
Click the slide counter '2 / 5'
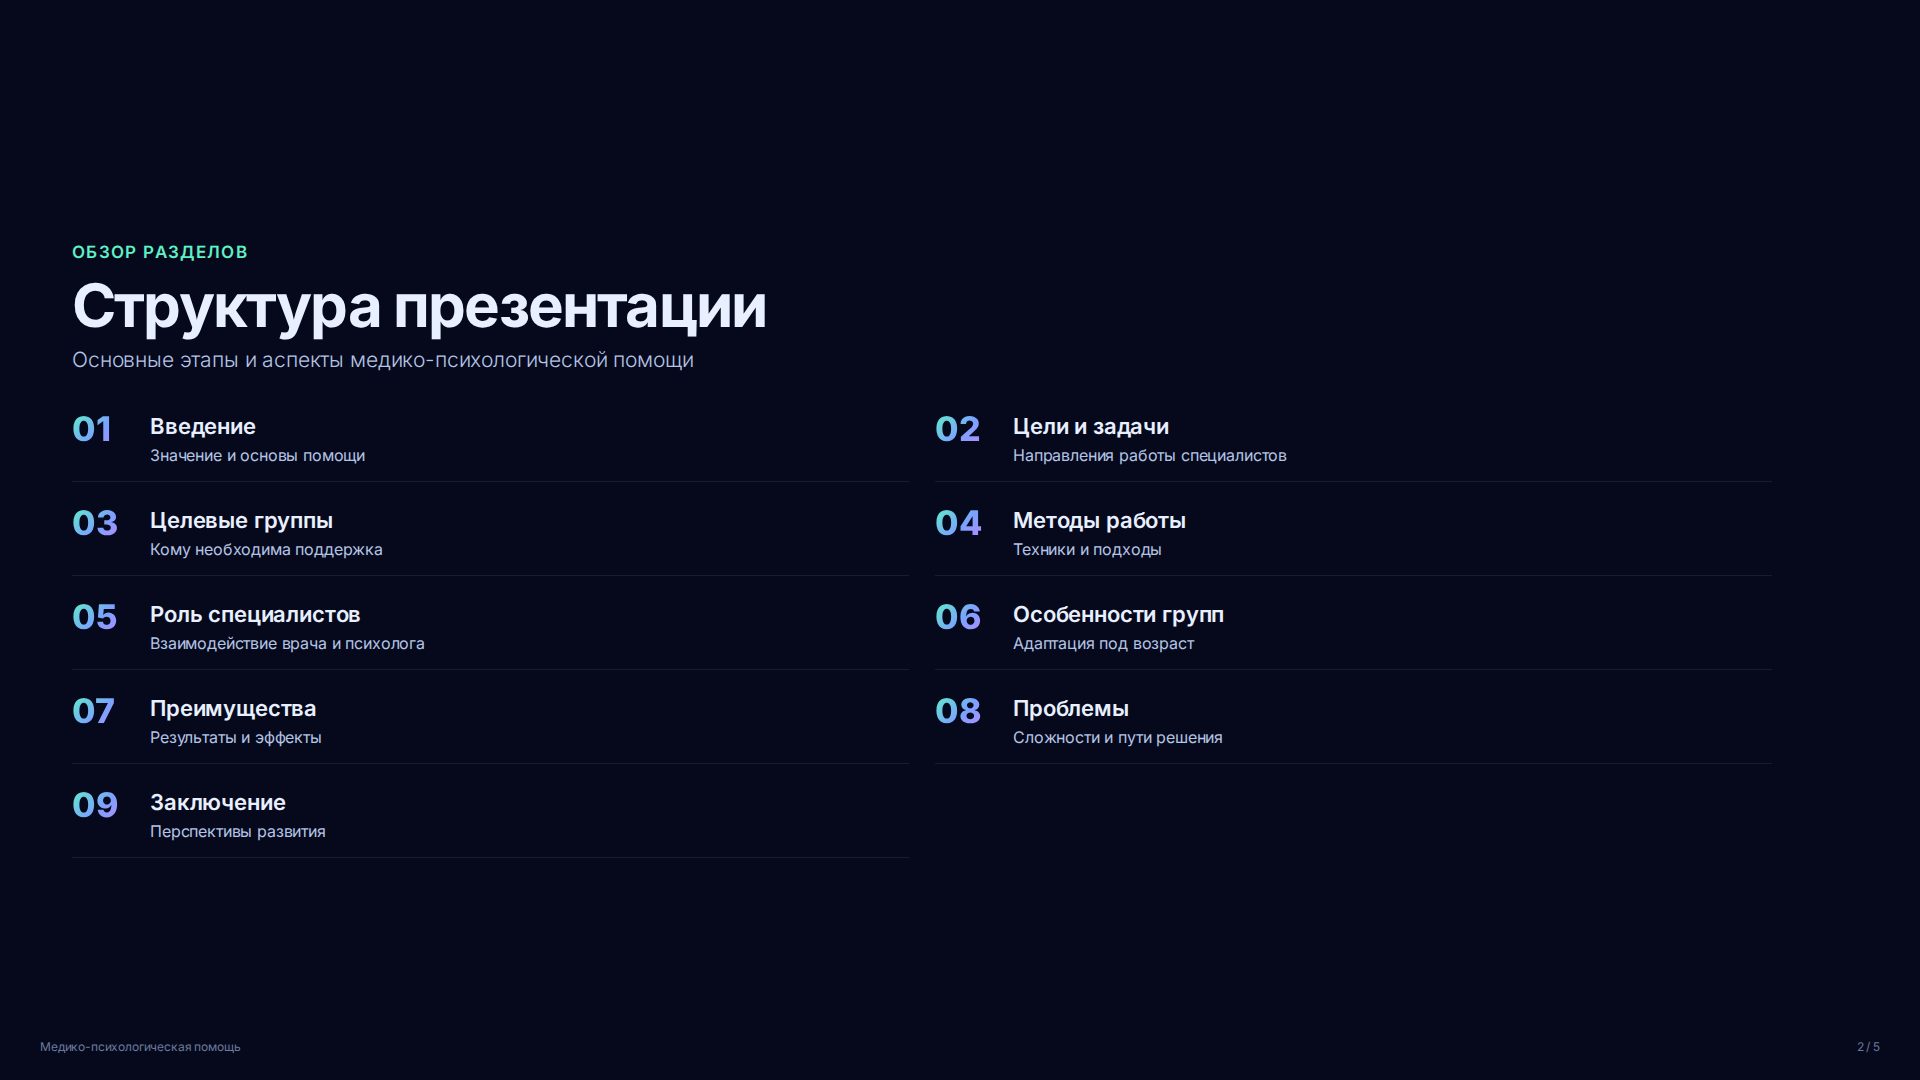[1868, 1047]
